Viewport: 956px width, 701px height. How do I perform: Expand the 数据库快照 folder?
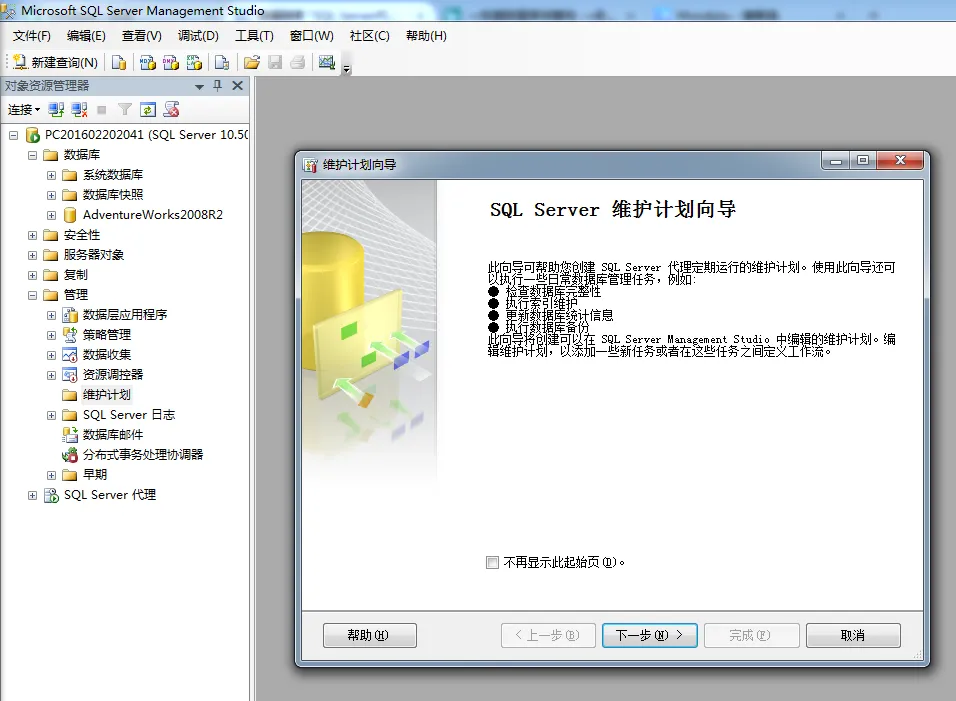tap(51, 196)
